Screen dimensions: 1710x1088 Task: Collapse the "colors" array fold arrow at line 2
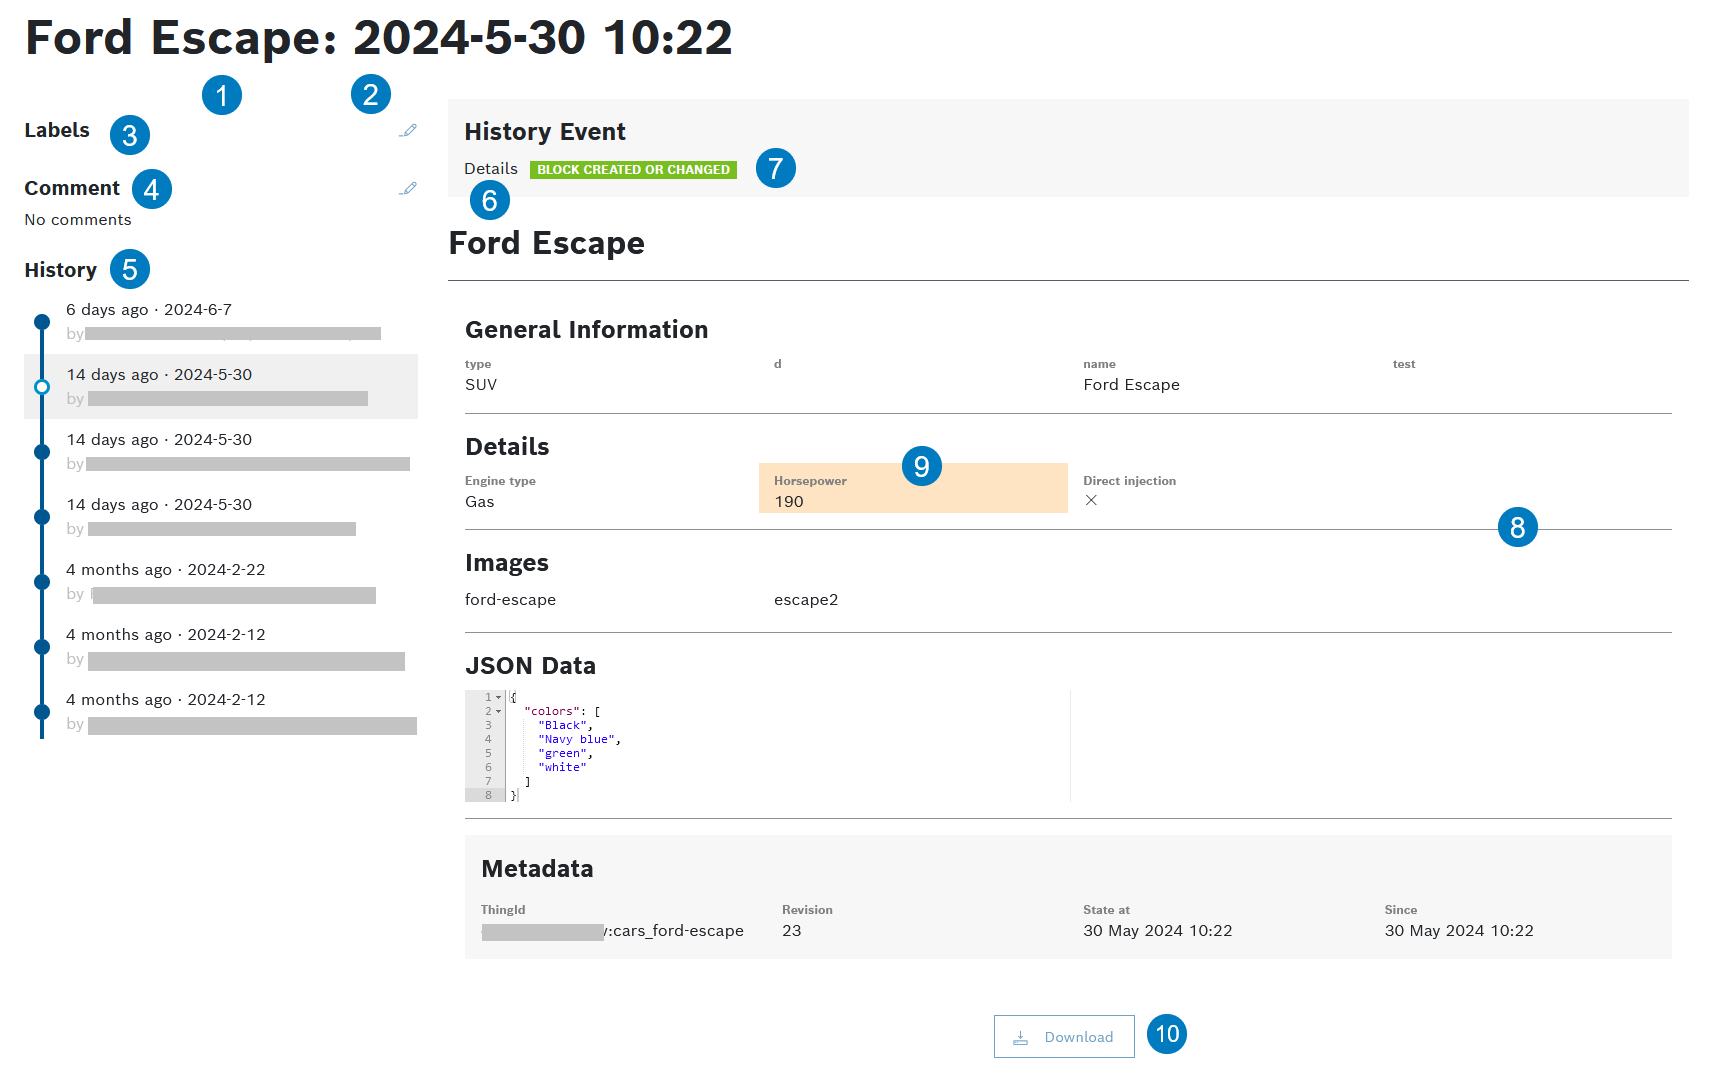click(x=498, y=711)
